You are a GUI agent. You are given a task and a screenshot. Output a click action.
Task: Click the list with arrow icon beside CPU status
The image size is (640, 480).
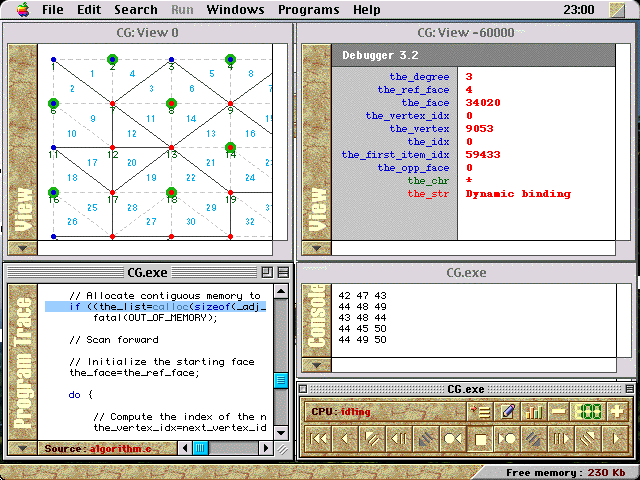(480, 411)
